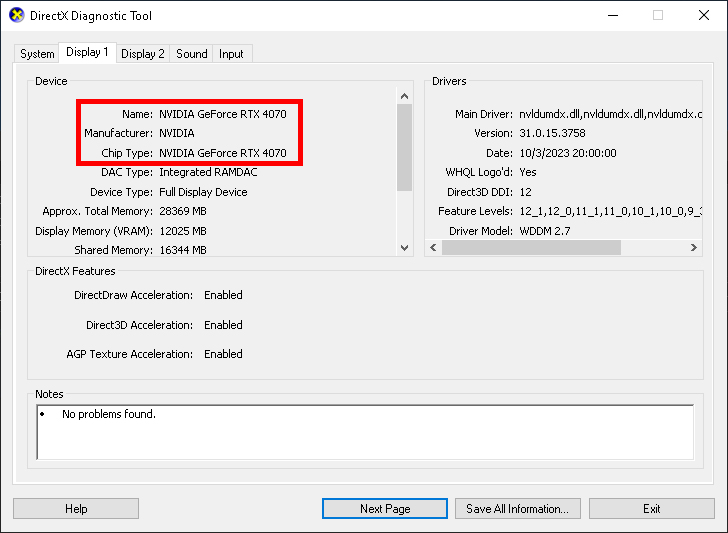
Task: Click the driver Version value 31.0.15.3758
Action: click(x=552, y=133)
